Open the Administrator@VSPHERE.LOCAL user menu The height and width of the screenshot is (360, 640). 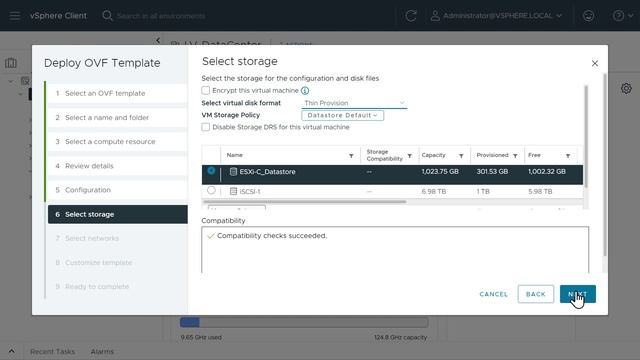(496, 16)
